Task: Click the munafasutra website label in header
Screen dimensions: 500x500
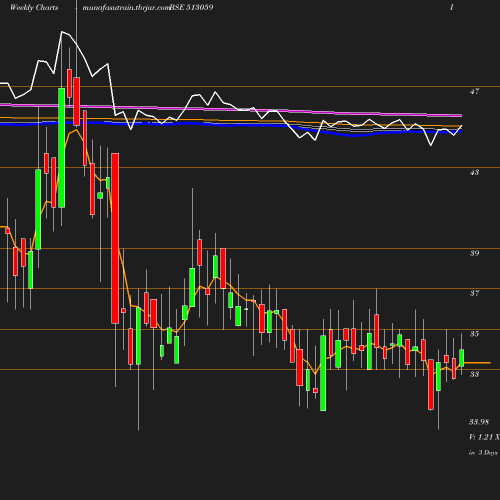Action: pos(126,7)
